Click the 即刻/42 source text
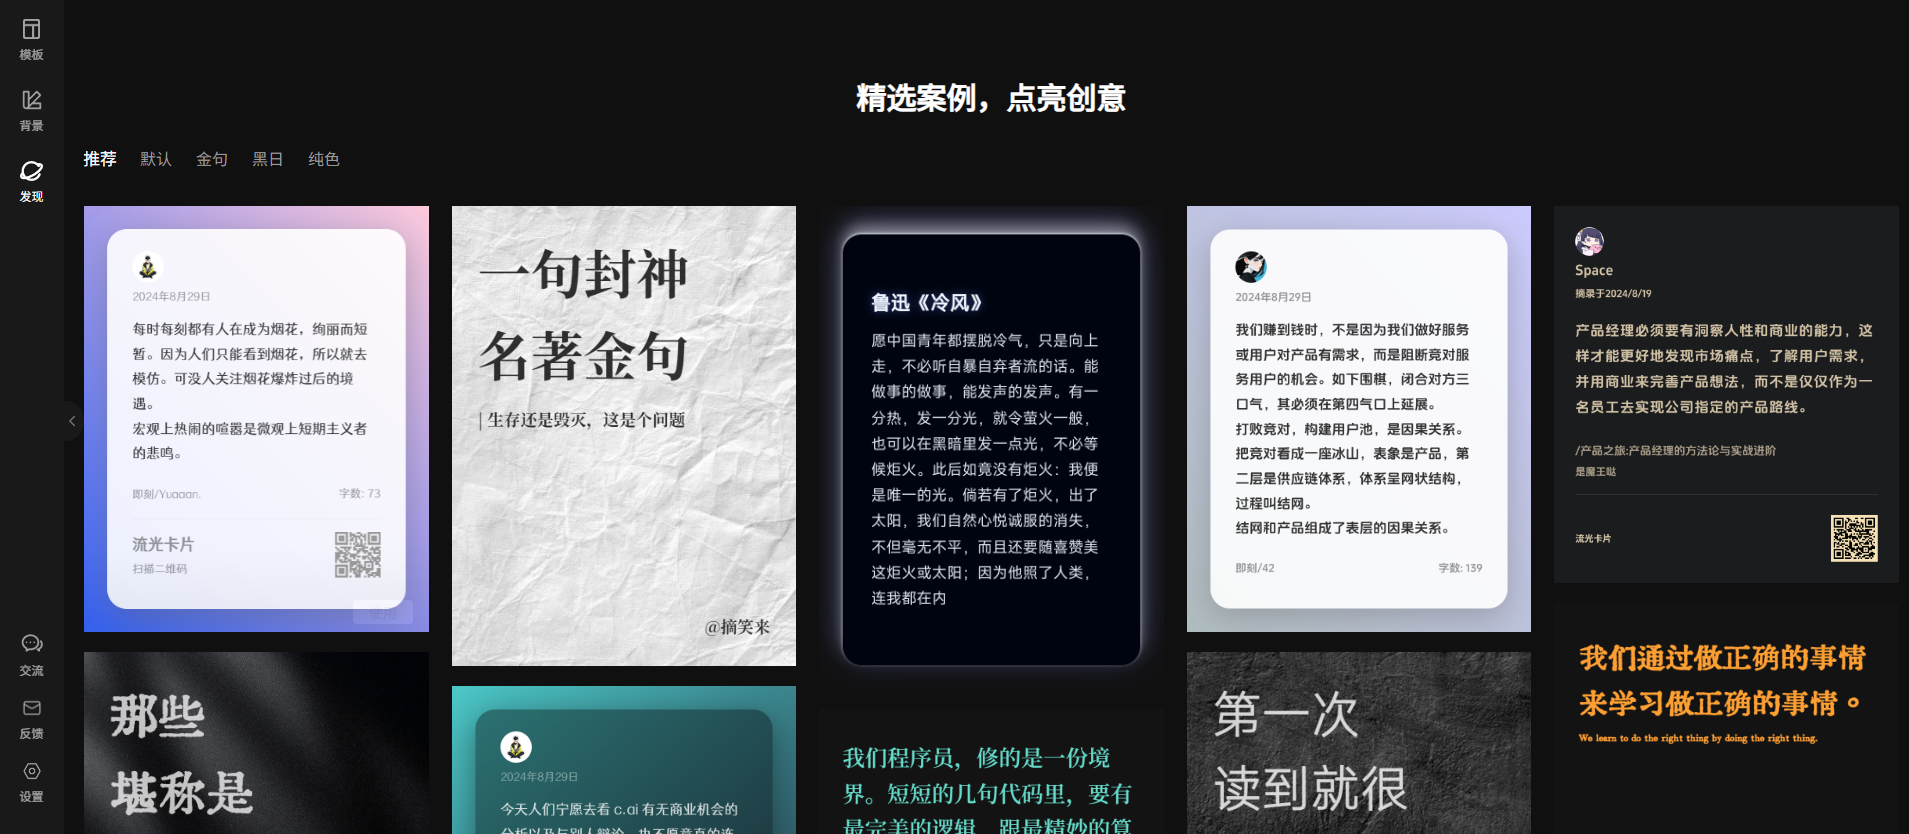This screenshot has width=1909, height=834. pyautogui.click(x=1255, y=568)
